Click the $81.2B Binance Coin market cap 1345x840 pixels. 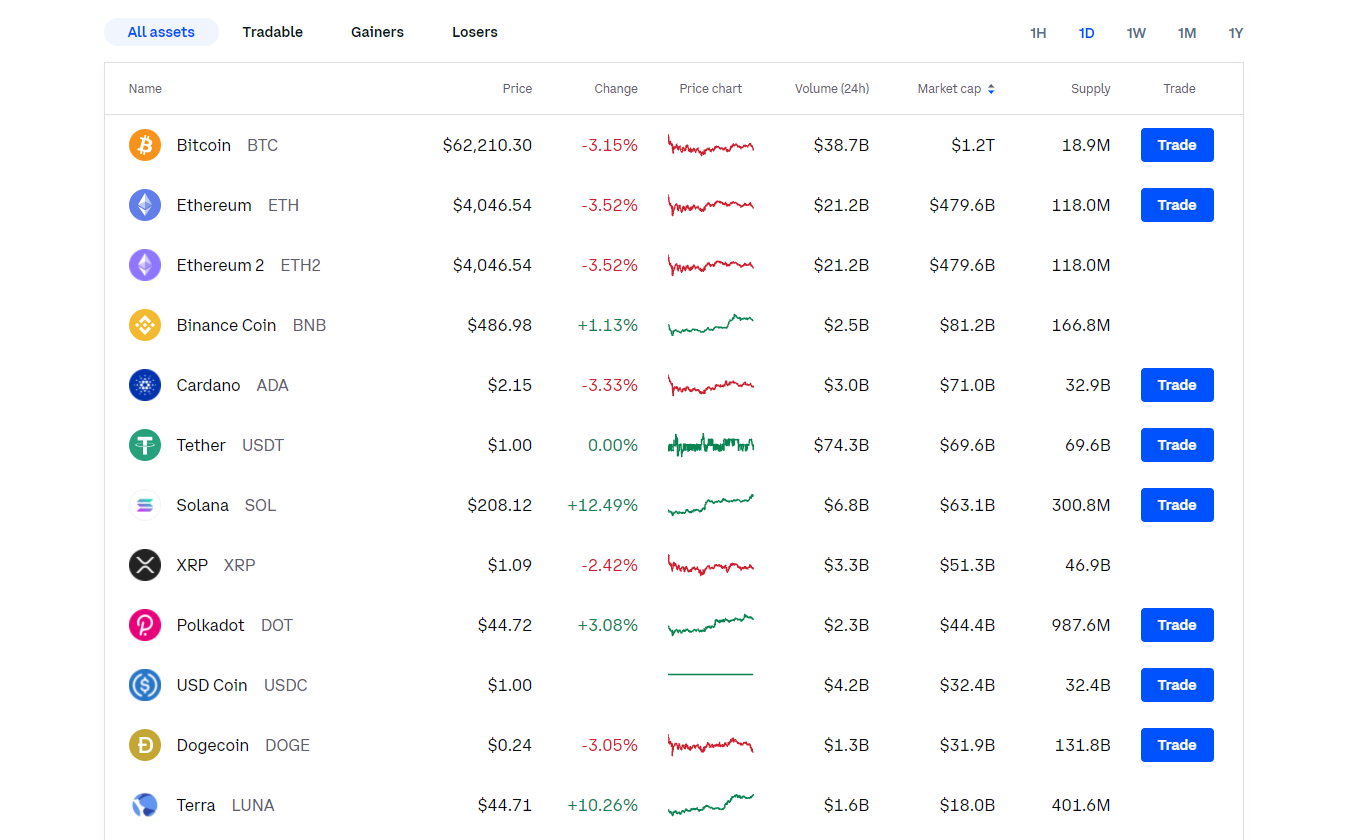pos(967,325)
